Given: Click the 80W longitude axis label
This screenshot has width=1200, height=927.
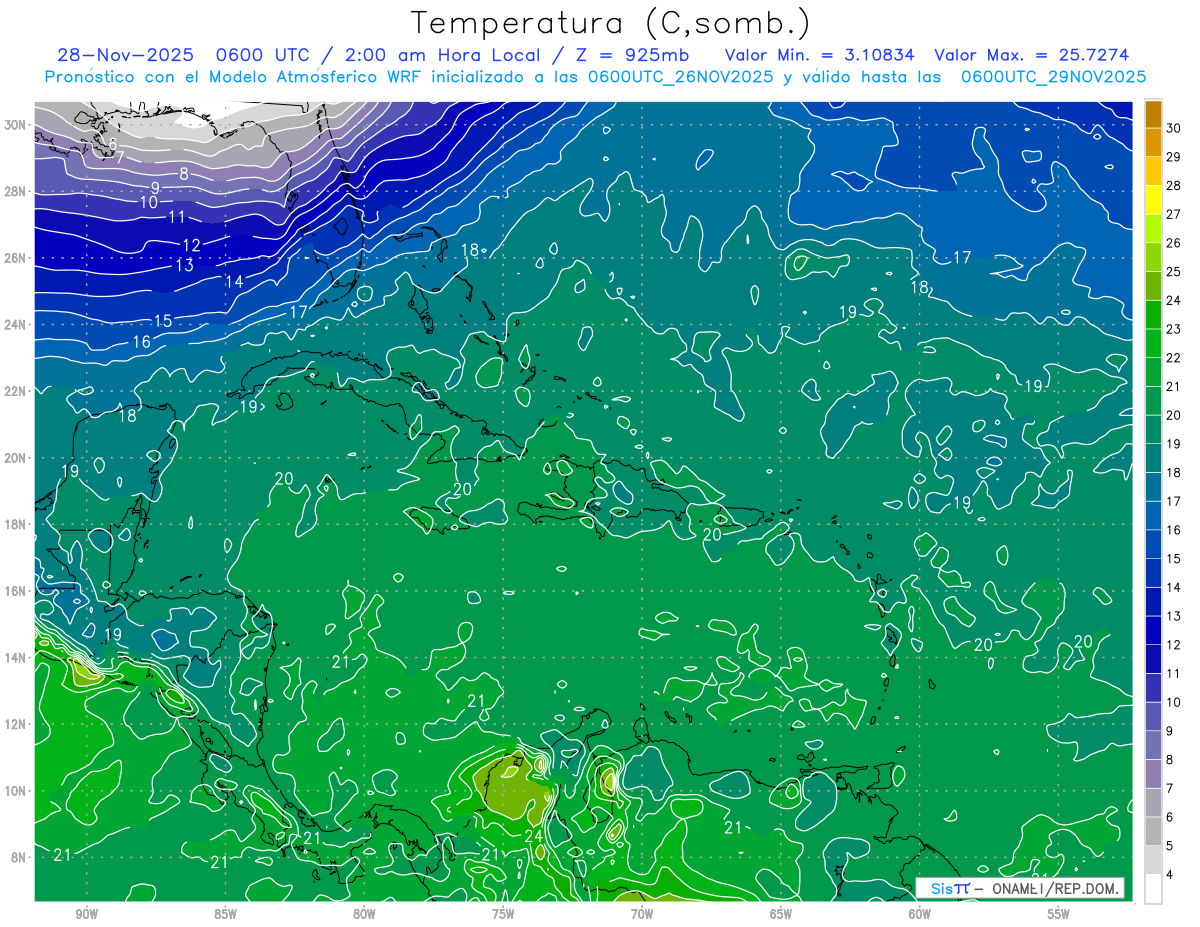Looking at the screenshot, I should [x=364, y=914].
